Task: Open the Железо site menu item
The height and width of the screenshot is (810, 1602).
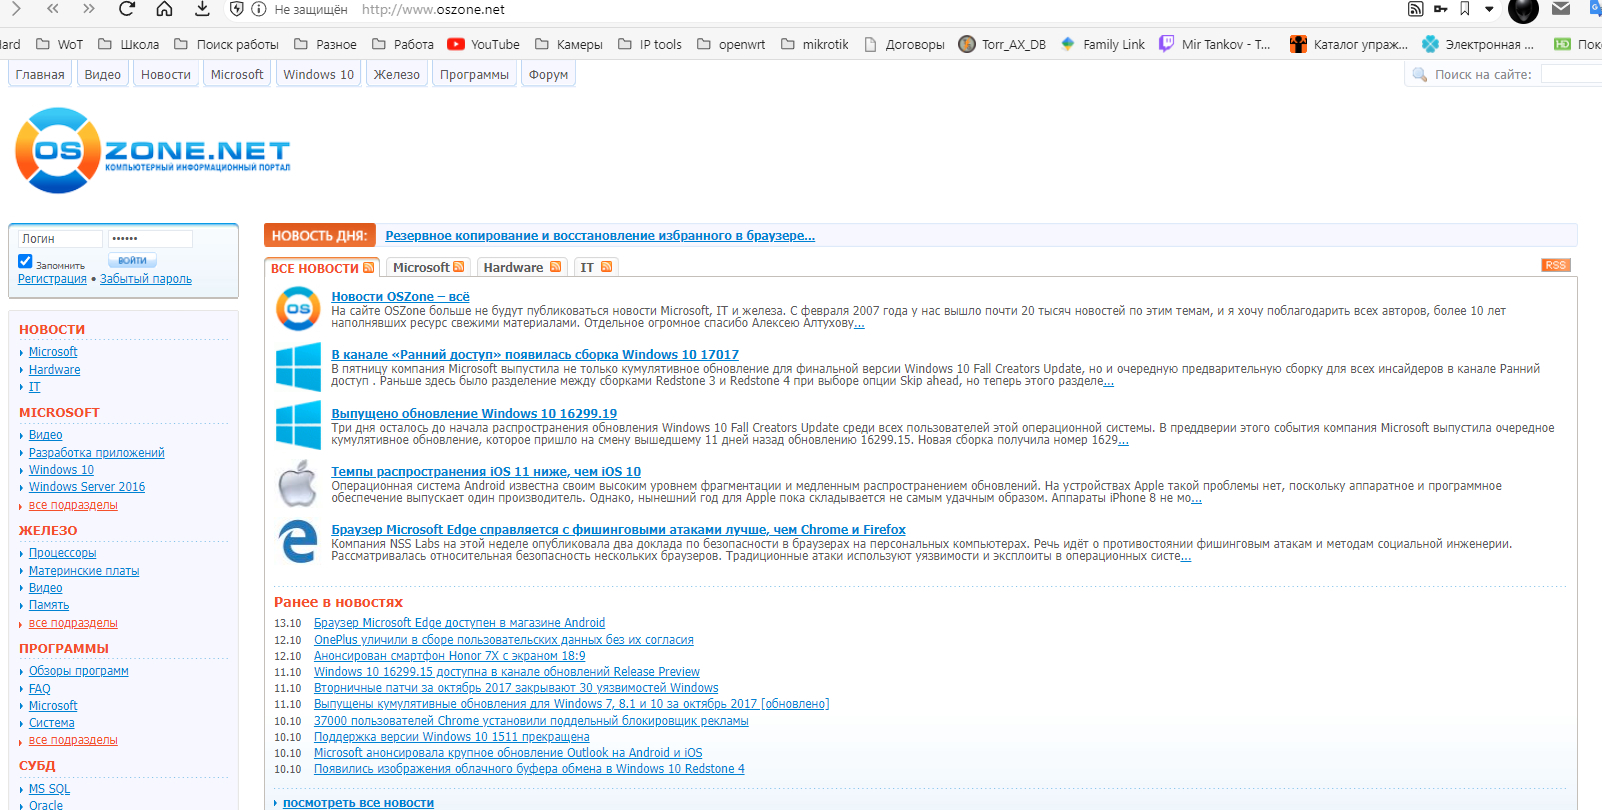Action: [397, 74]
